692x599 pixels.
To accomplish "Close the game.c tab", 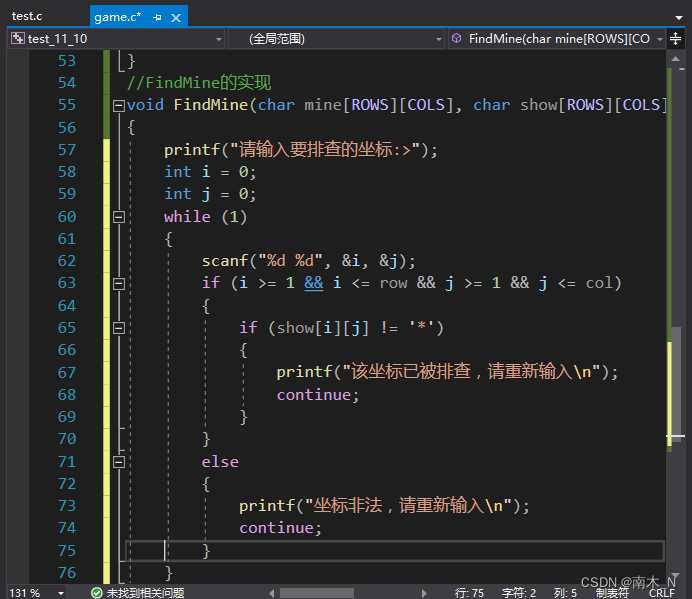I will (176, 18).
